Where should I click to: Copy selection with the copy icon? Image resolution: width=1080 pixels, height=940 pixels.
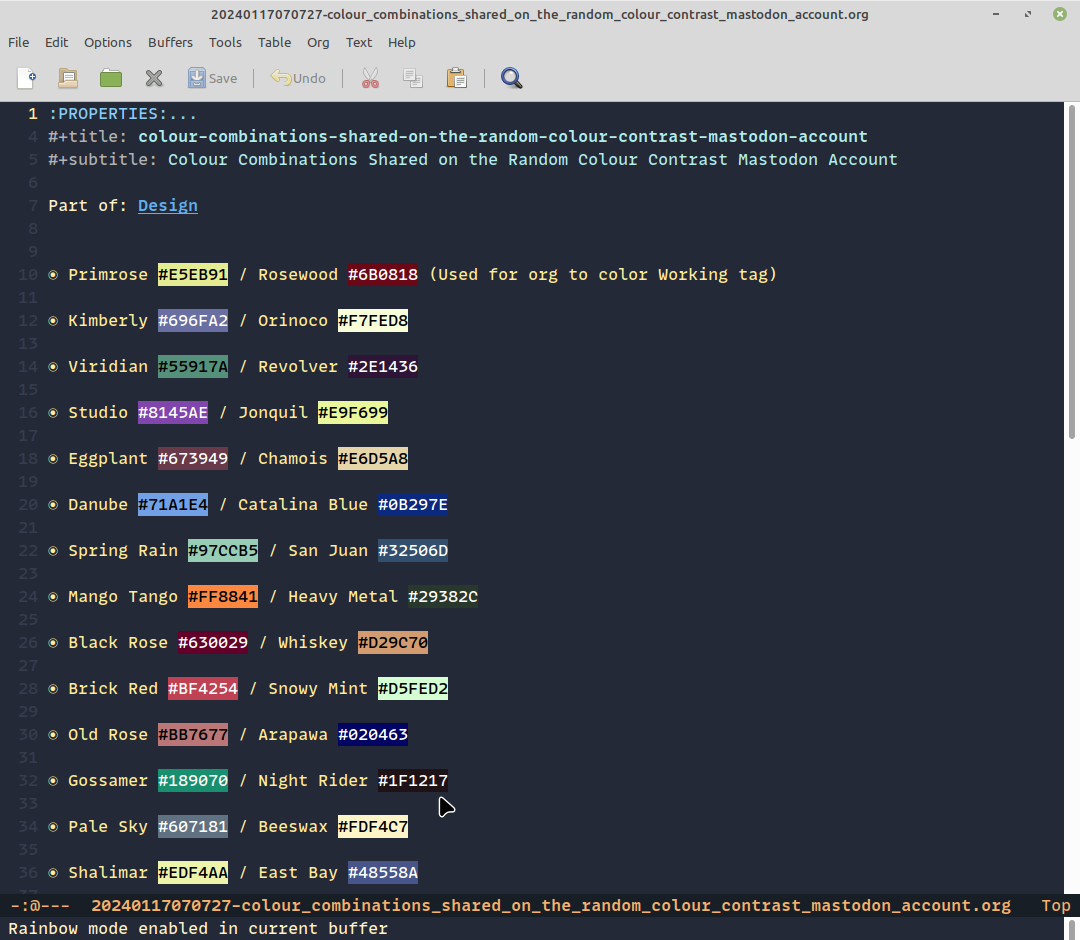pos(413,78)
